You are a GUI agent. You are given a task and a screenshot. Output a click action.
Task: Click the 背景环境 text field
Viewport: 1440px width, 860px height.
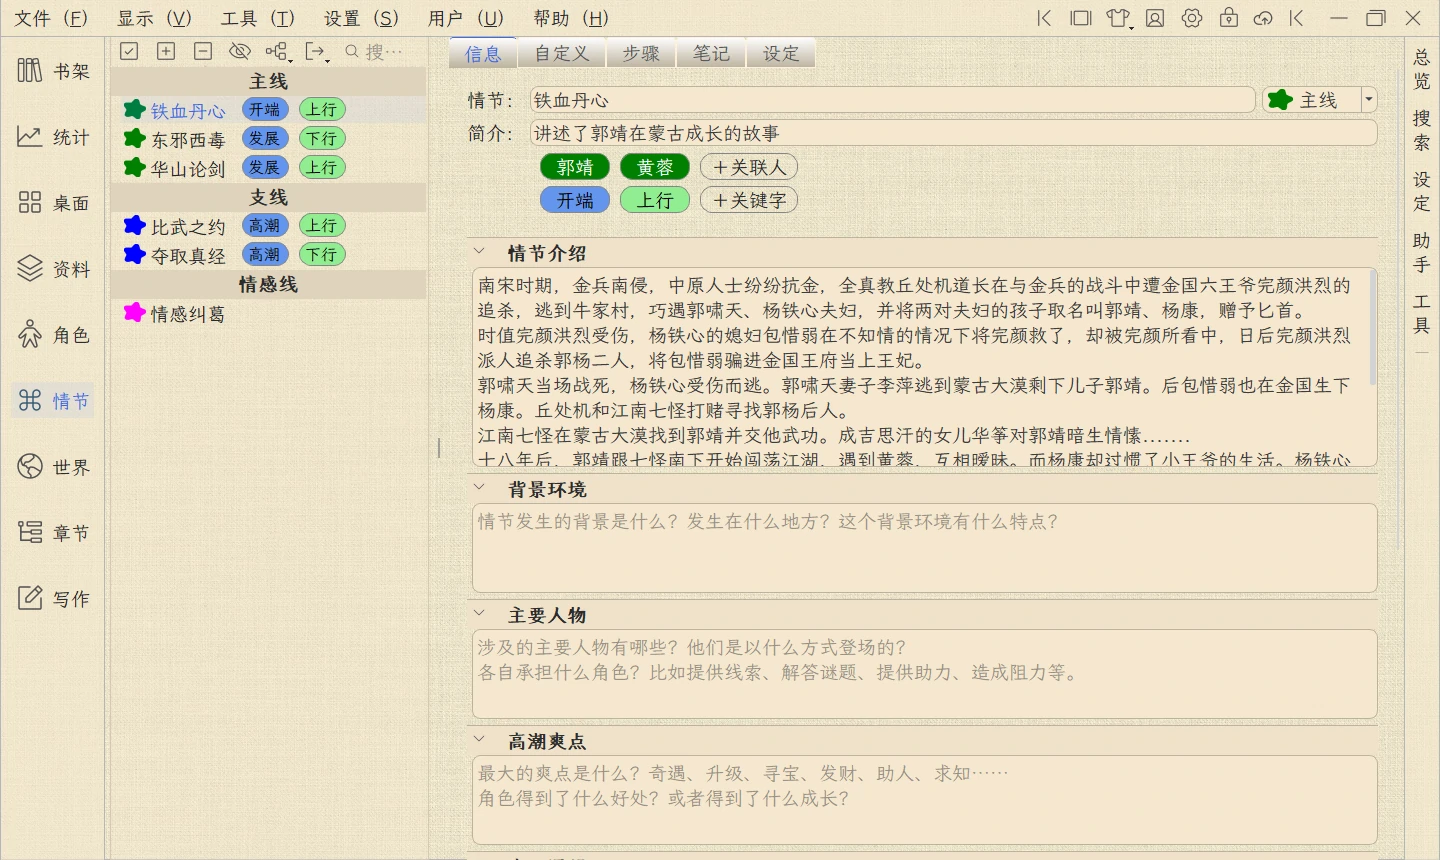tap(924, 548)
